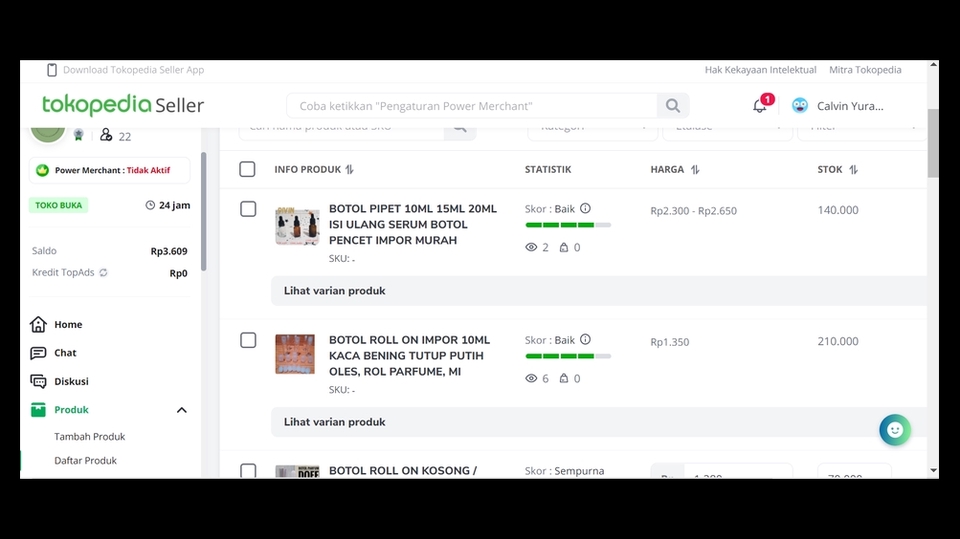Click the Skor : Sempurna label

[564, 471]
